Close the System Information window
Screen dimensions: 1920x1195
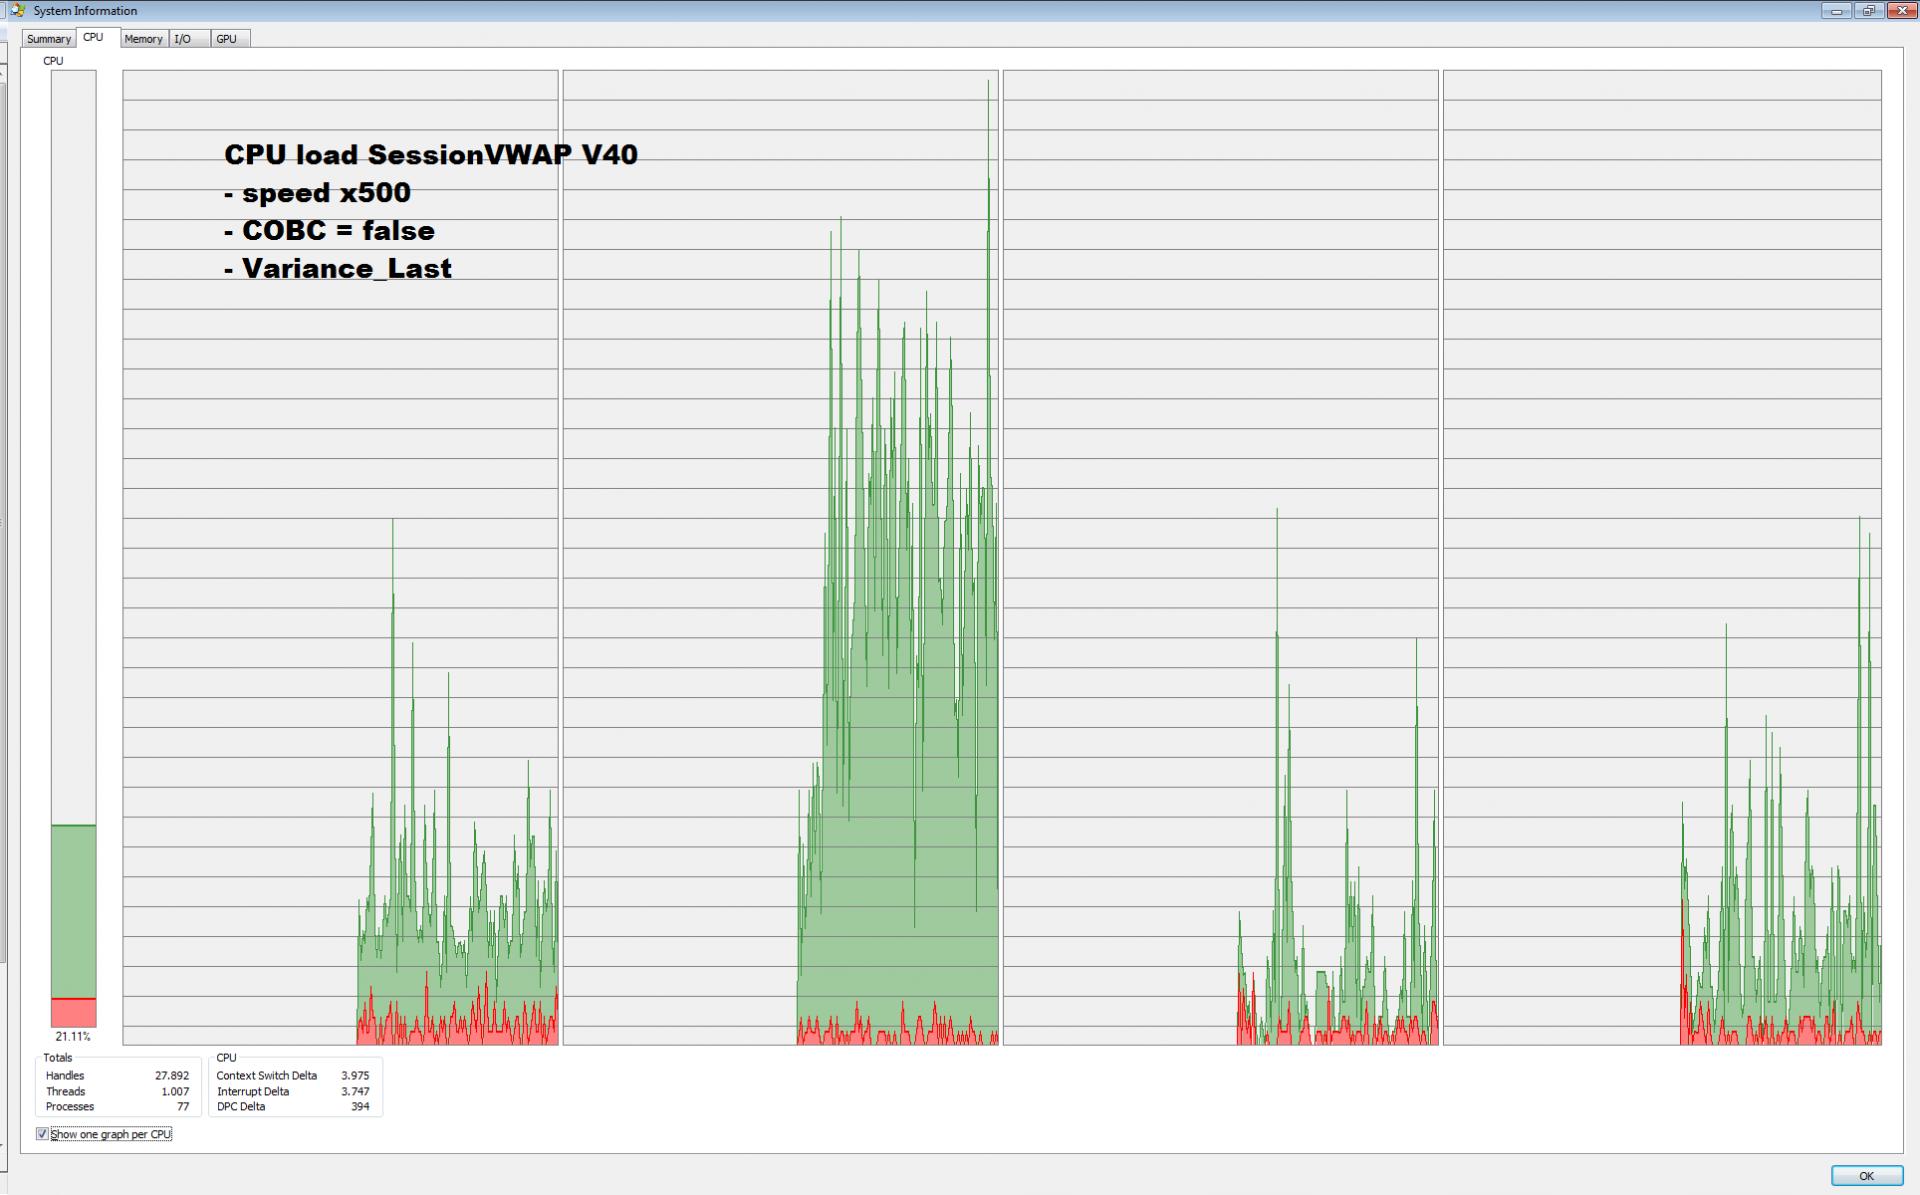pyautogui.click(x=1901, y=11)
